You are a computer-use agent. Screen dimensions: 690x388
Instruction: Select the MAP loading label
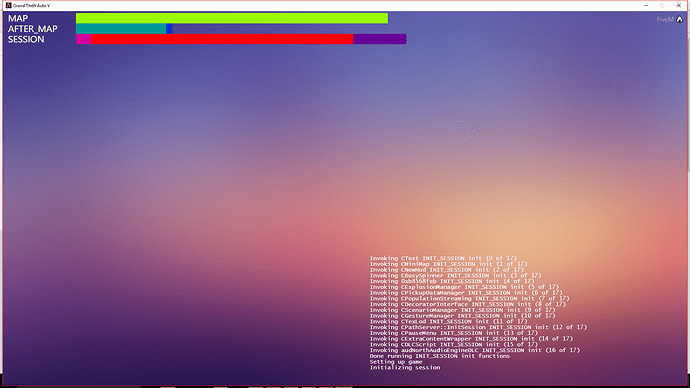[x=18, y=18]
